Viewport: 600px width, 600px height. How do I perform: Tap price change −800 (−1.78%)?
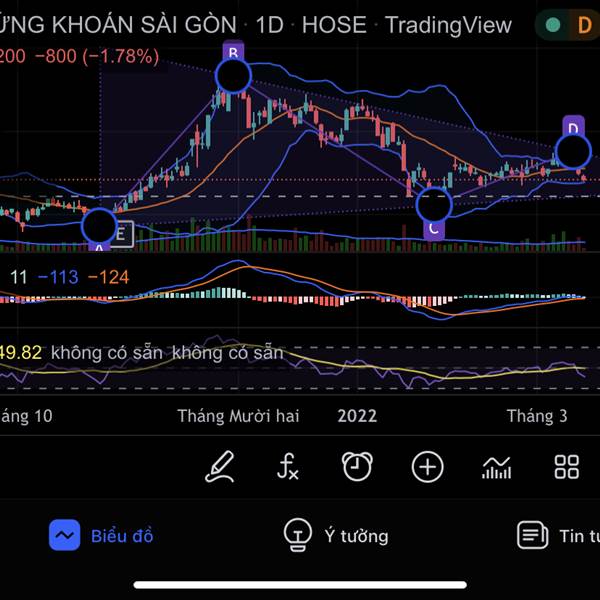[x=97, y=57]
